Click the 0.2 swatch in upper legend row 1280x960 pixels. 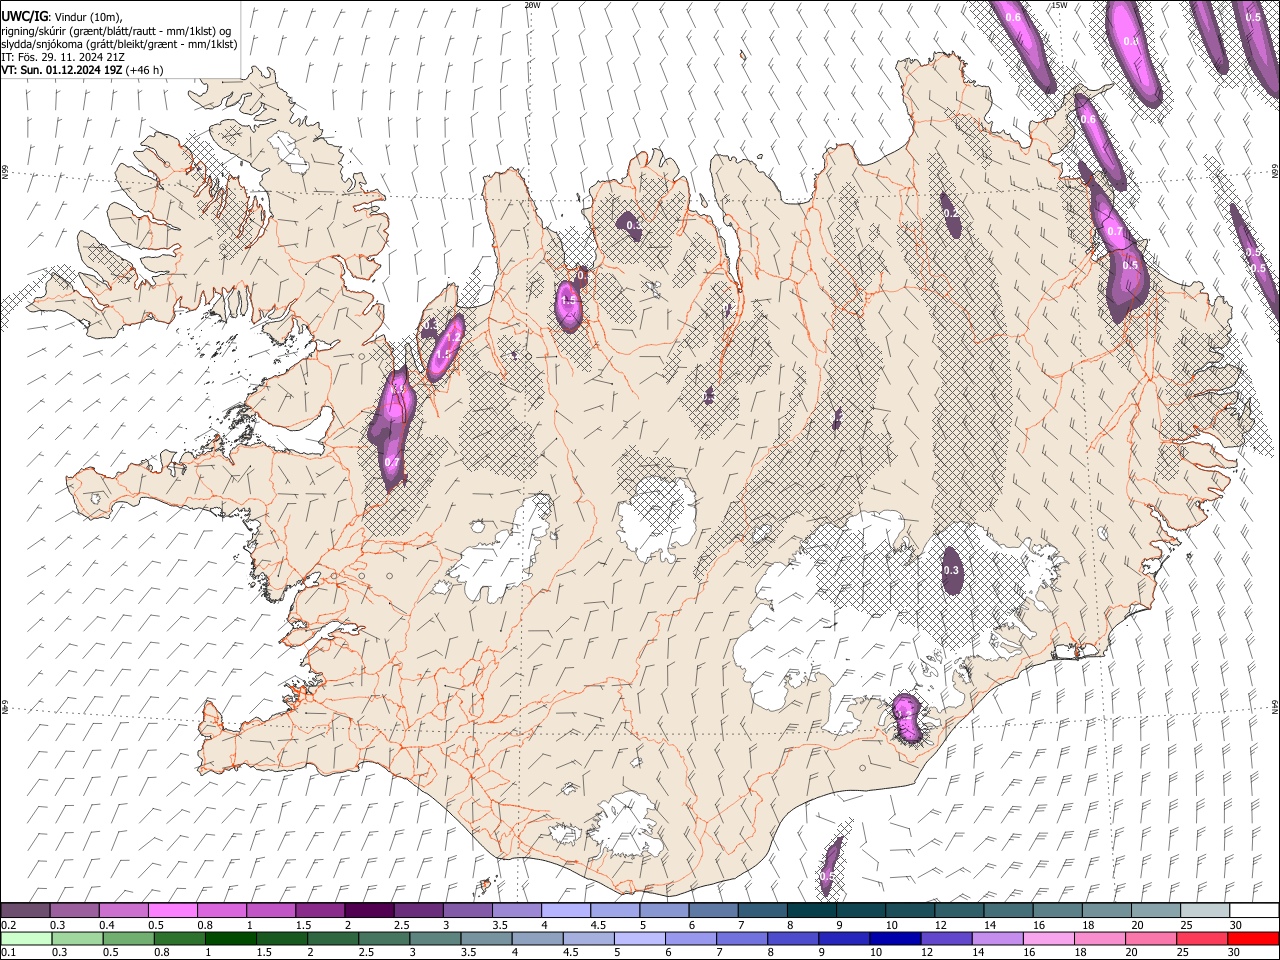coord(26,910)
